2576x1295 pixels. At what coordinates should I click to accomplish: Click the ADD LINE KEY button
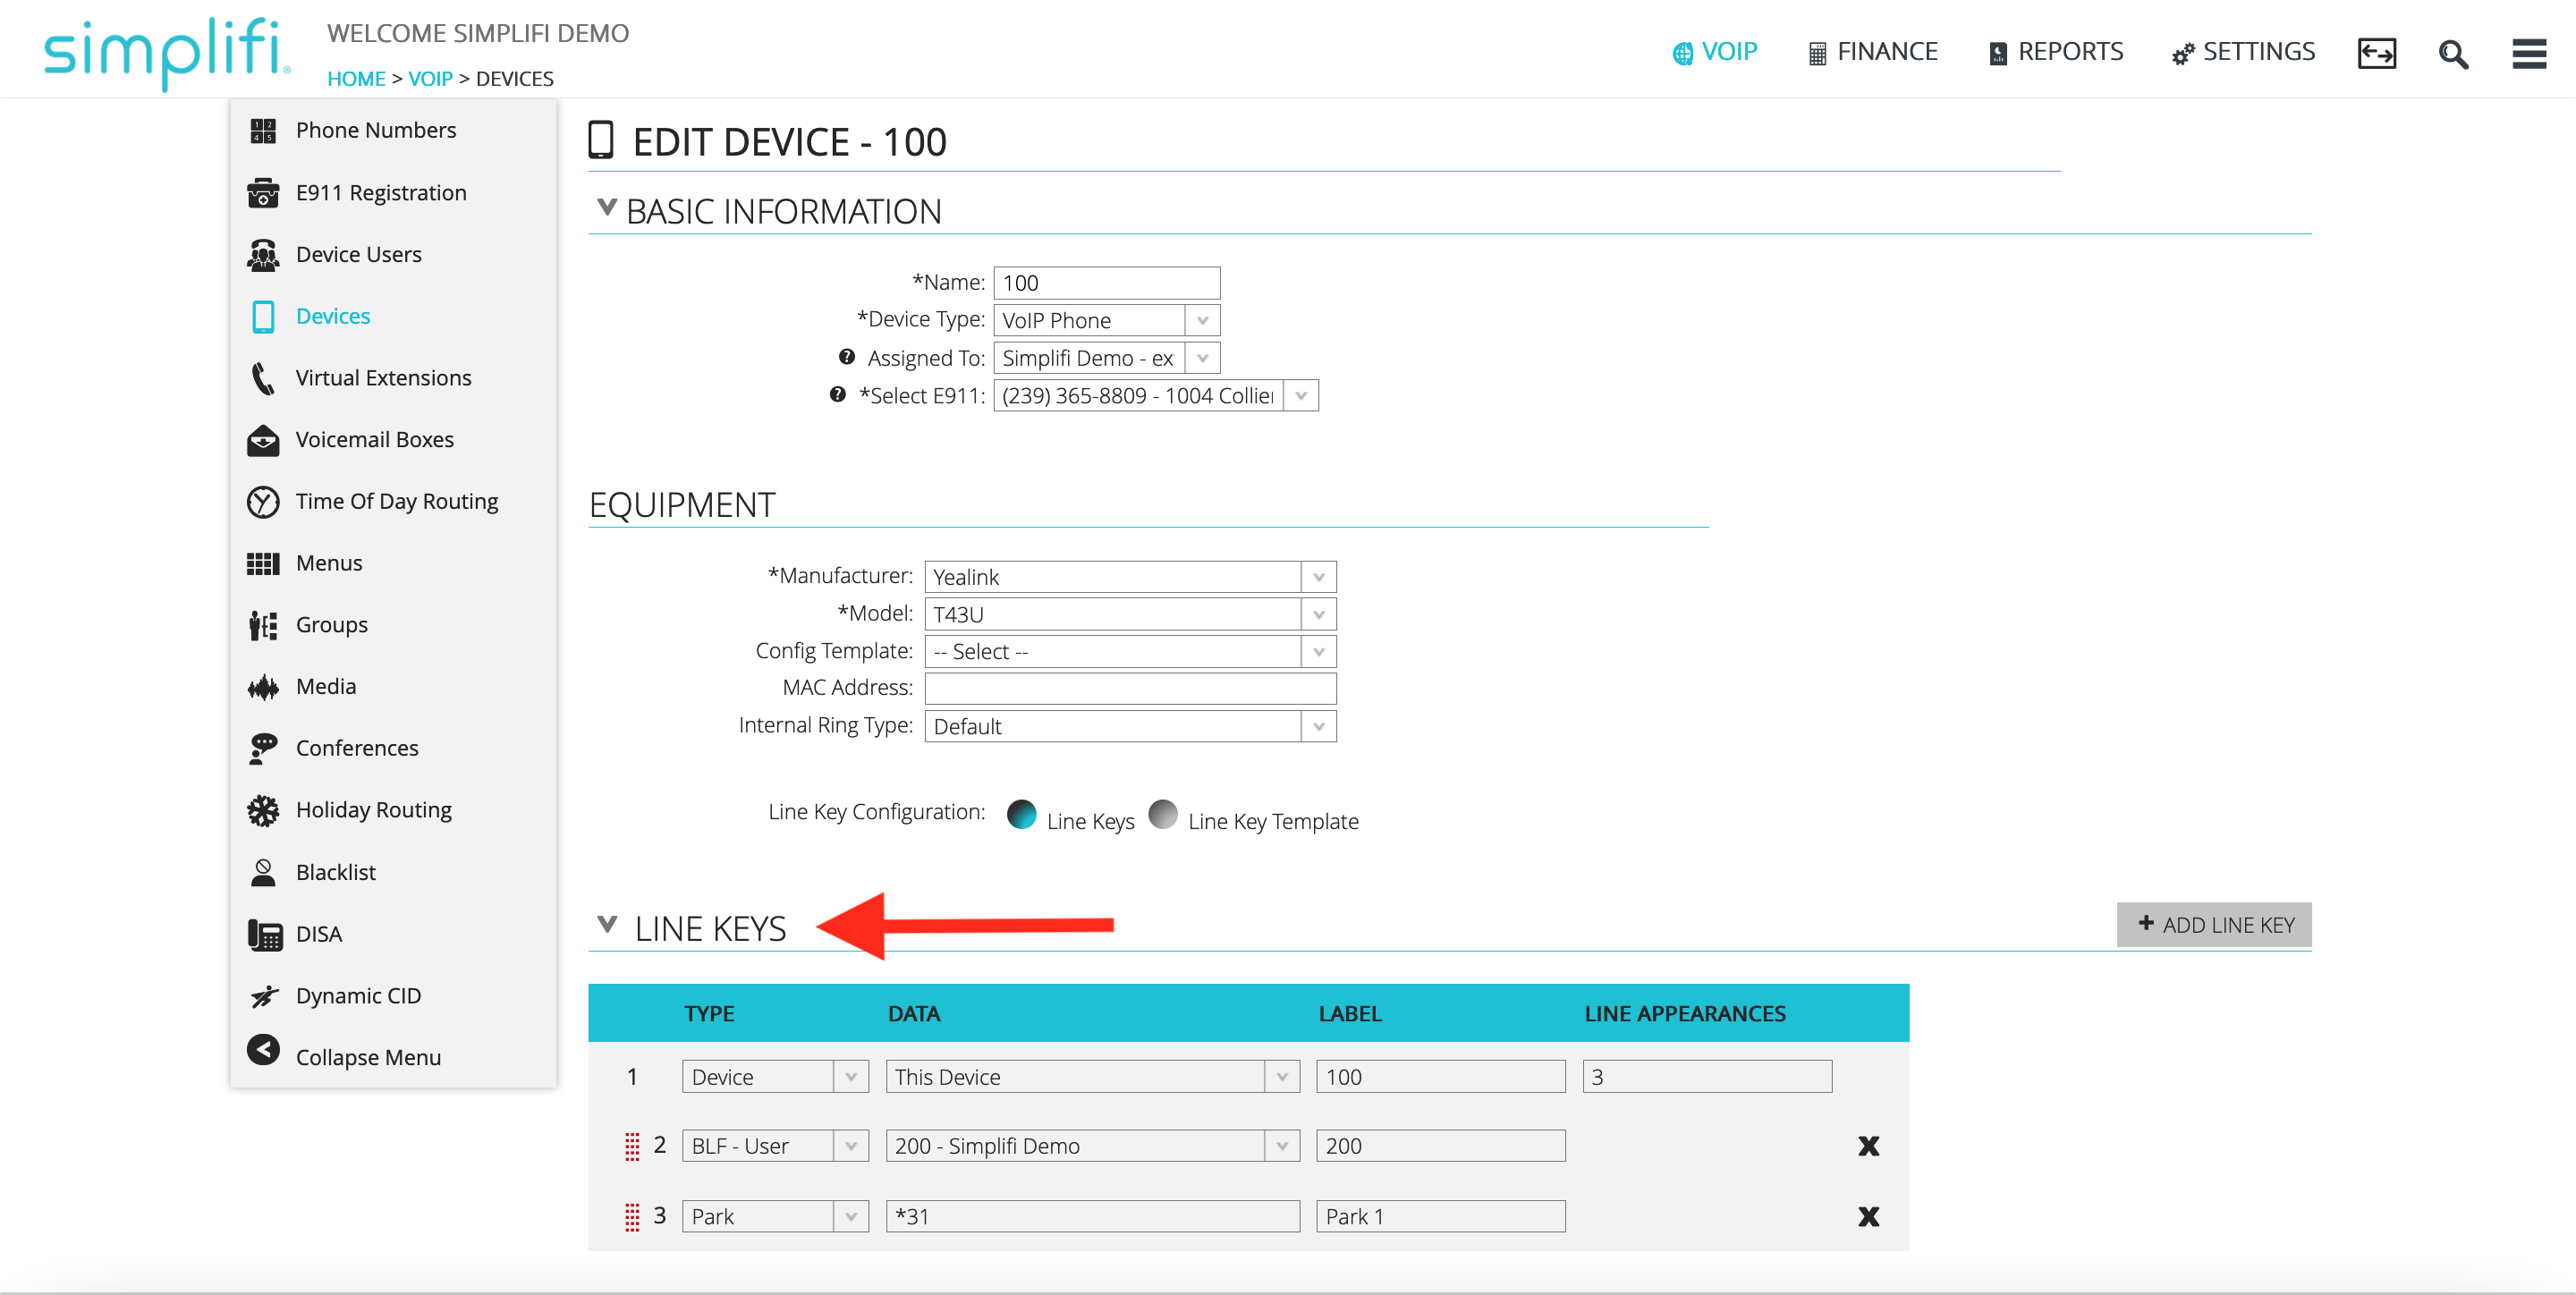(x=2214, y=924)
